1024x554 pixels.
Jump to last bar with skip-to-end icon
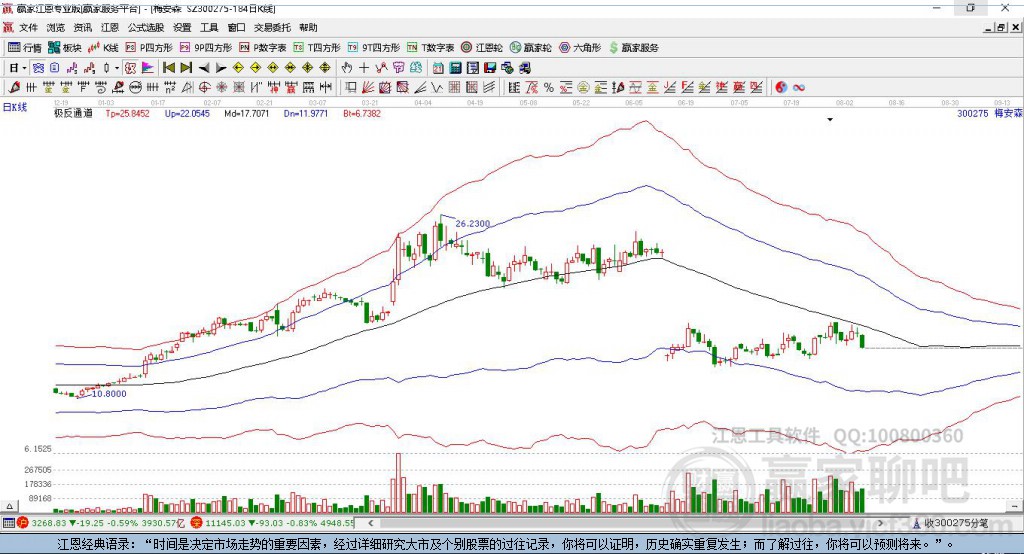click(x=186, y=68)
